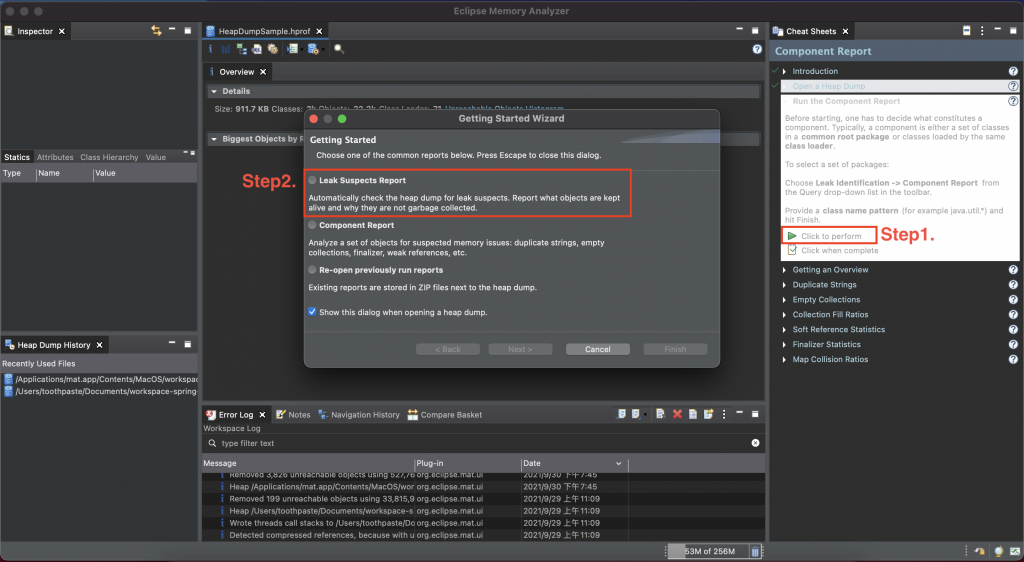Open the Overview info icon in editor toolbar

(210, 49)
